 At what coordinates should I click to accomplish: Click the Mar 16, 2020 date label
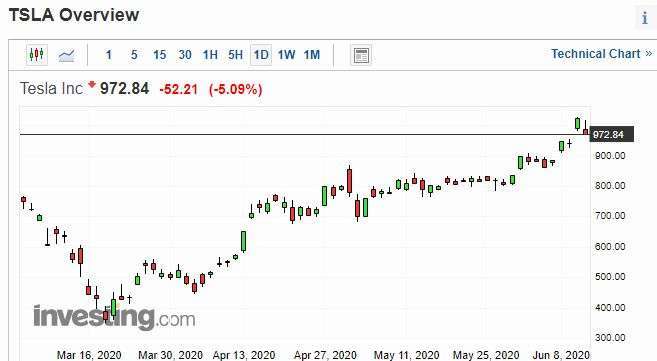click(89, 355)
